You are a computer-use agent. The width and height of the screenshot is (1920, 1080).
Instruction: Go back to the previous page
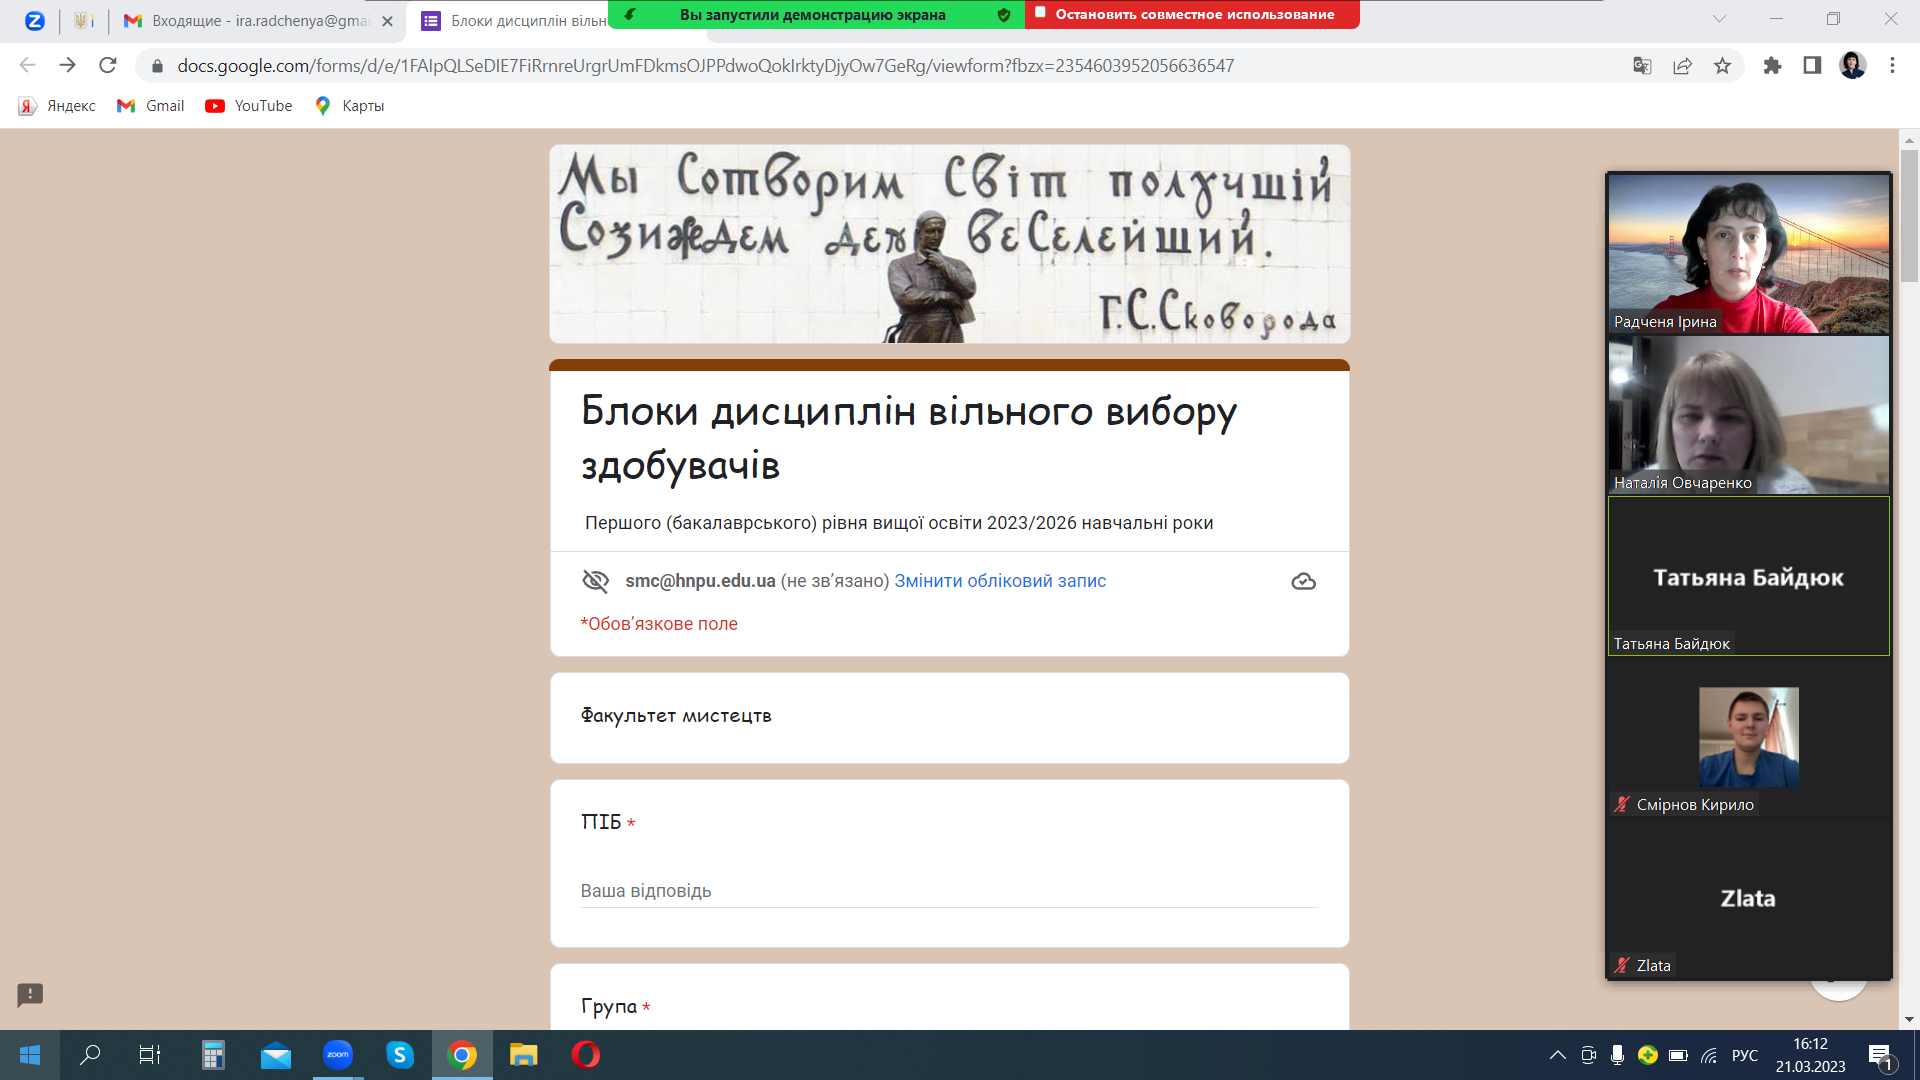[27, 65]
